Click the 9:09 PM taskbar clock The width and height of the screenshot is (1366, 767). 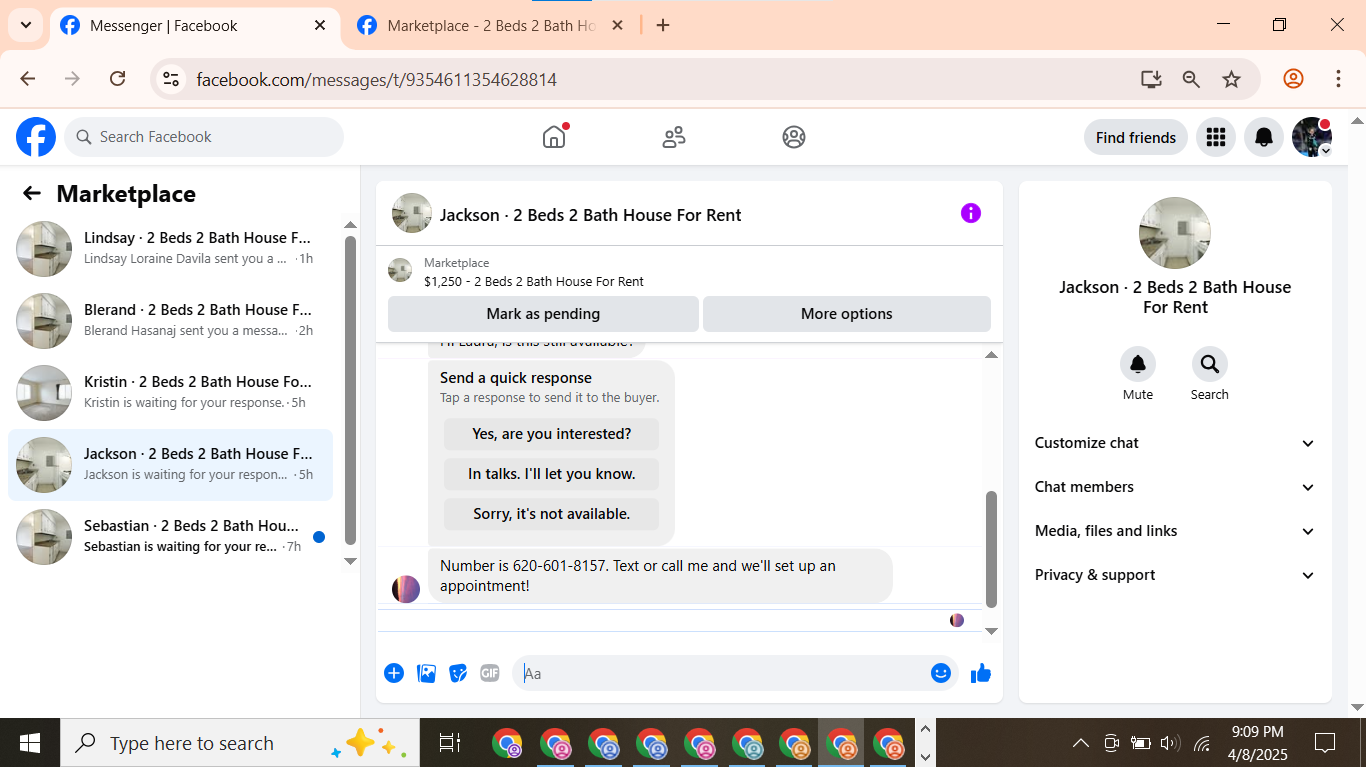(1257, 732)
